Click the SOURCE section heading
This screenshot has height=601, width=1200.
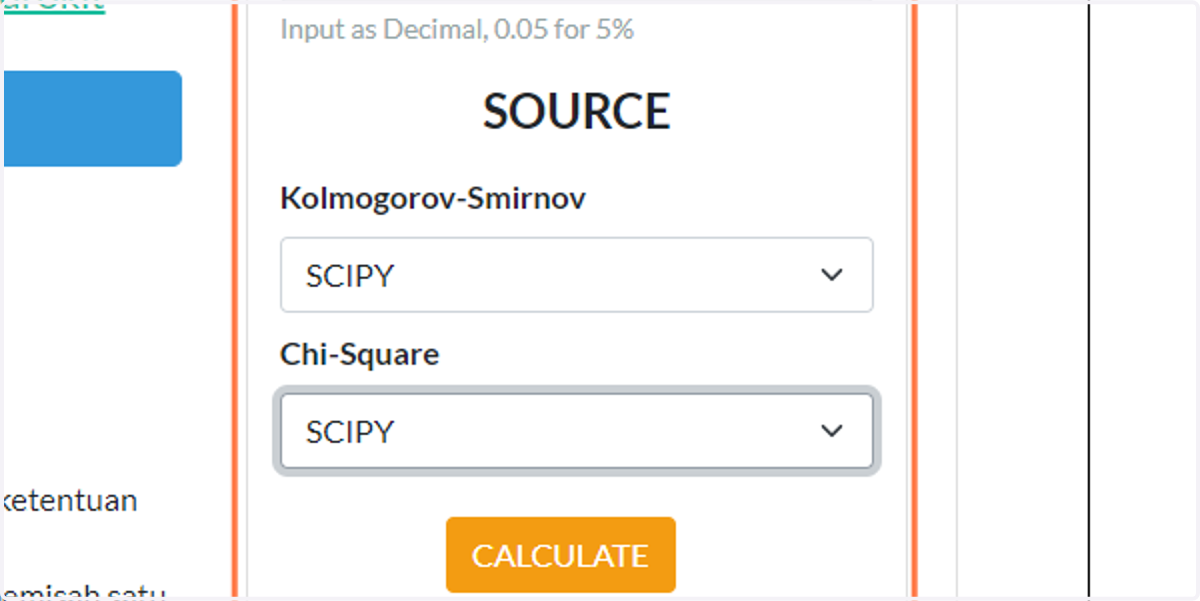577,111
